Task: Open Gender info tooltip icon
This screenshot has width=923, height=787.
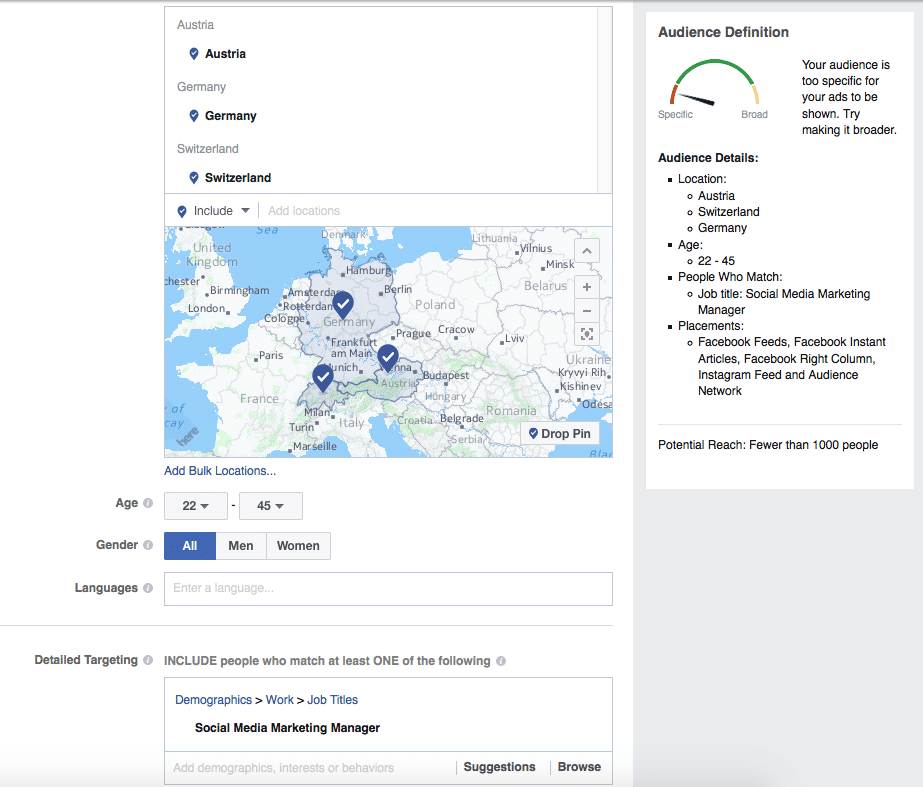Action: click(148, 545)
